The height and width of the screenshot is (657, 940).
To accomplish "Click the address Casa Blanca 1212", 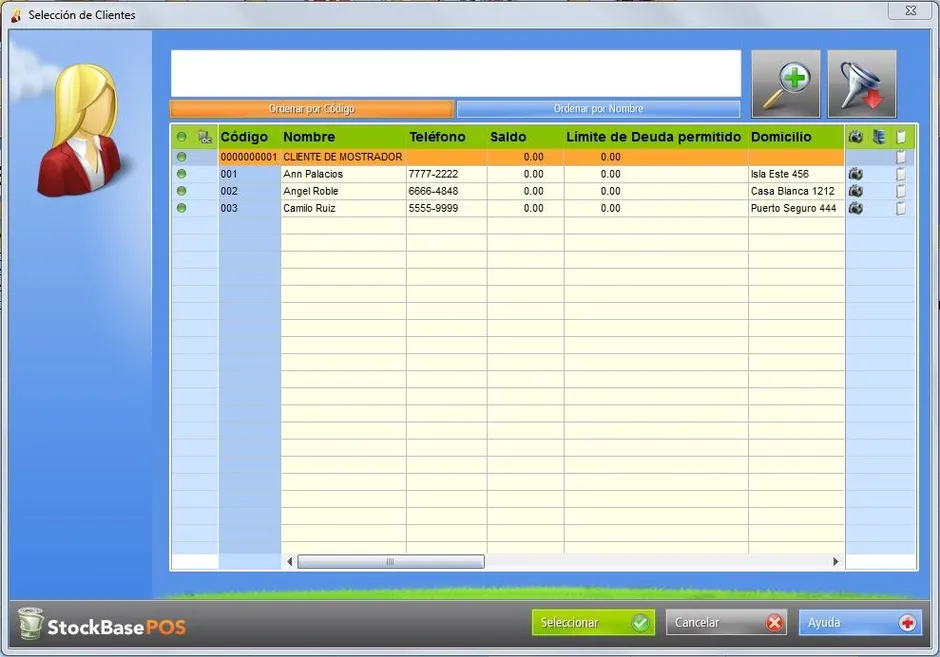I will (x=793, y=191).
